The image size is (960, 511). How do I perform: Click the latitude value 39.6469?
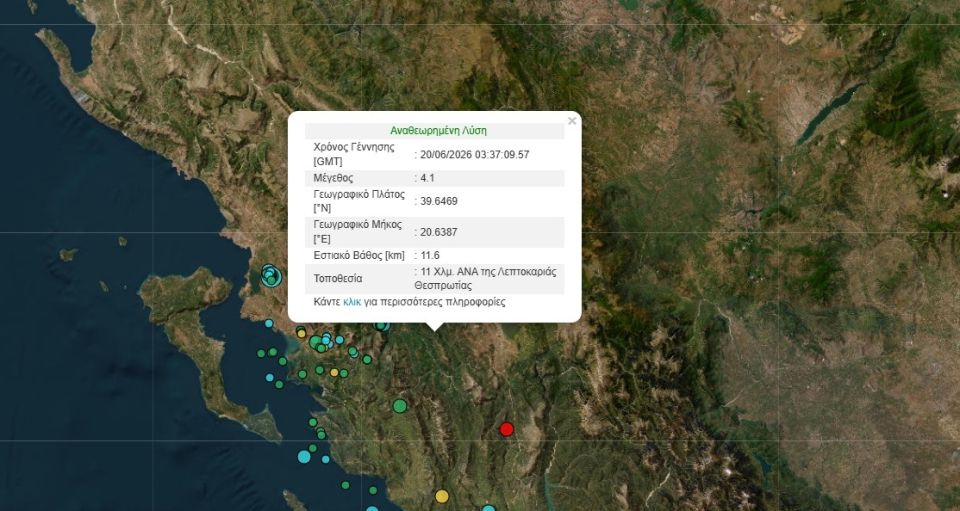pyautogui.click(x=439, y=201)
